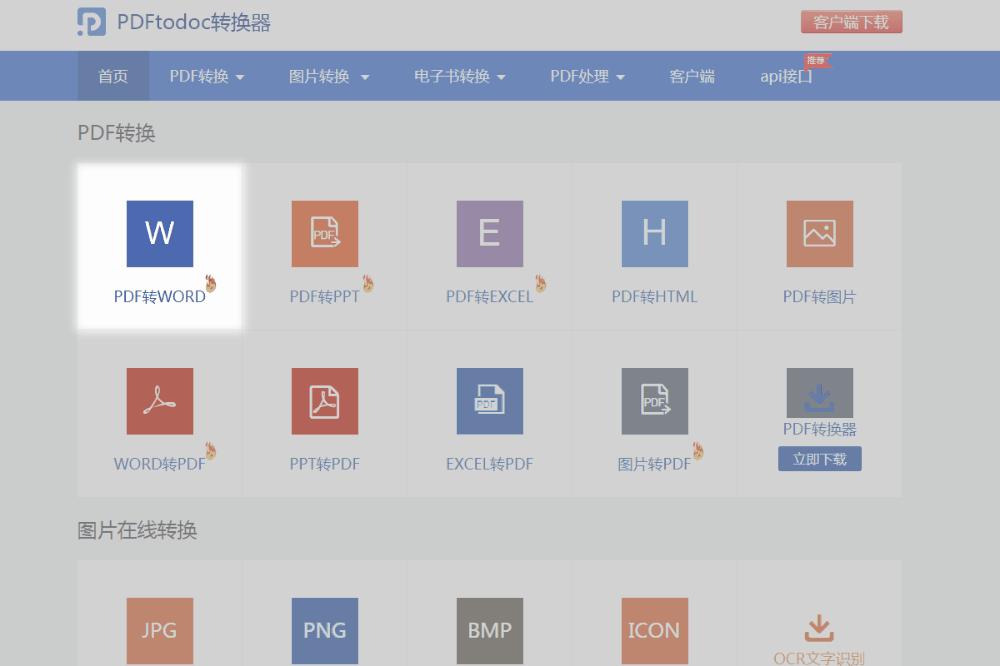This screenshot has height=666, width=1000.
Task: Open the PNG converter icon
Action: pos(324,631)
